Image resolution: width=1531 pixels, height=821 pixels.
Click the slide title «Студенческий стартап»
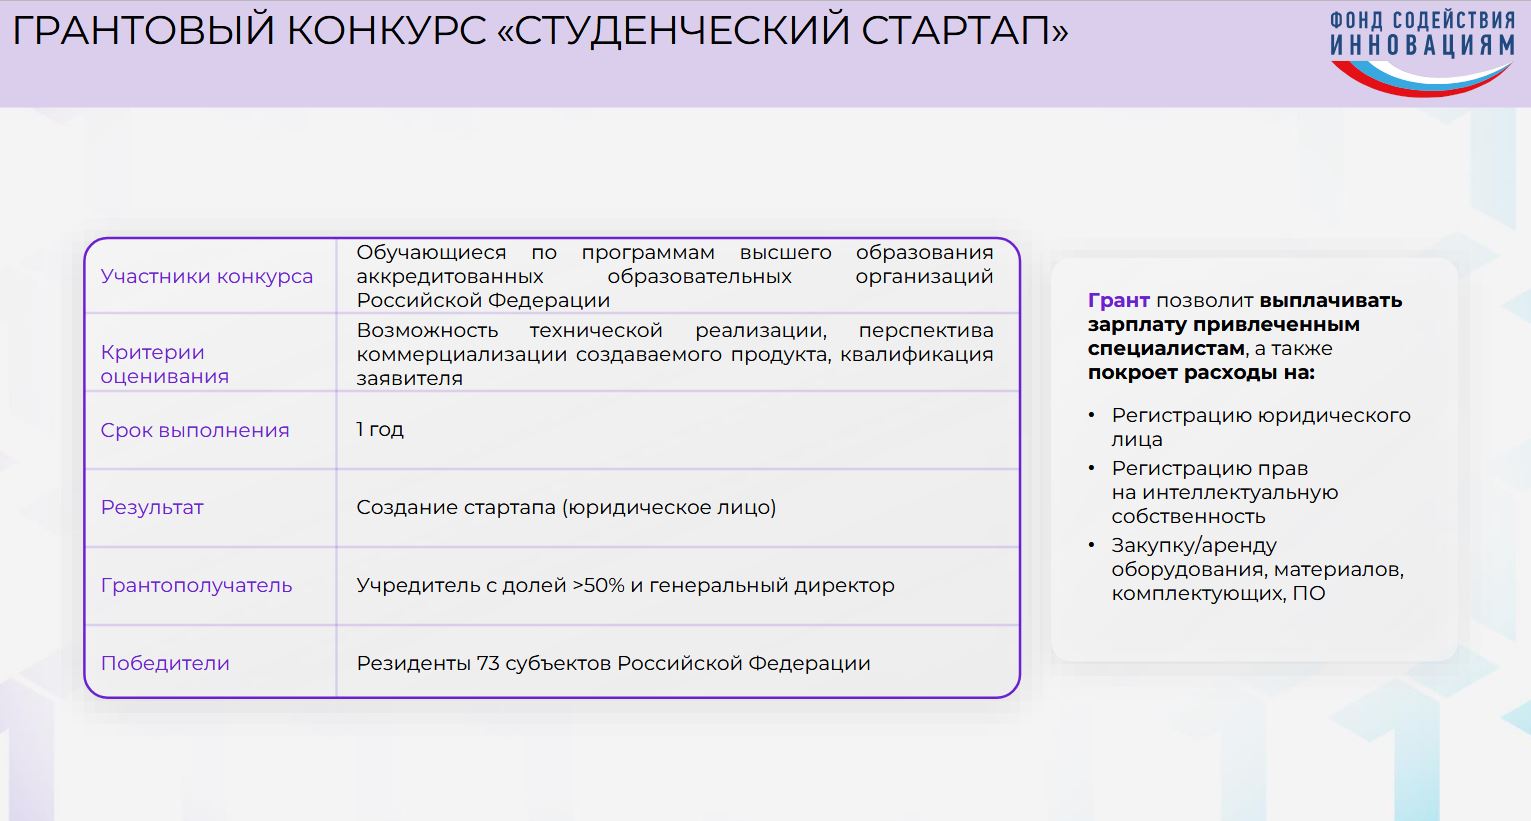click(x=540, y=32)
